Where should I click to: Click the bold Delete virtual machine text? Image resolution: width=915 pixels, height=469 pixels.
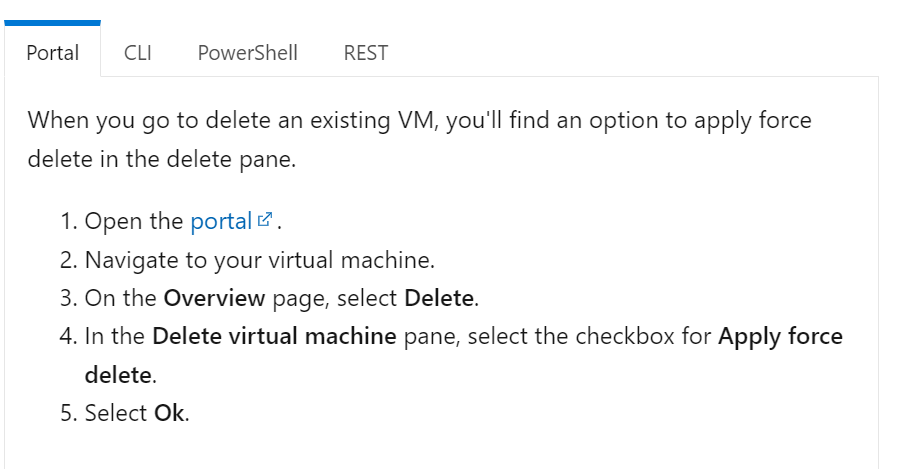tap(274, 337)
